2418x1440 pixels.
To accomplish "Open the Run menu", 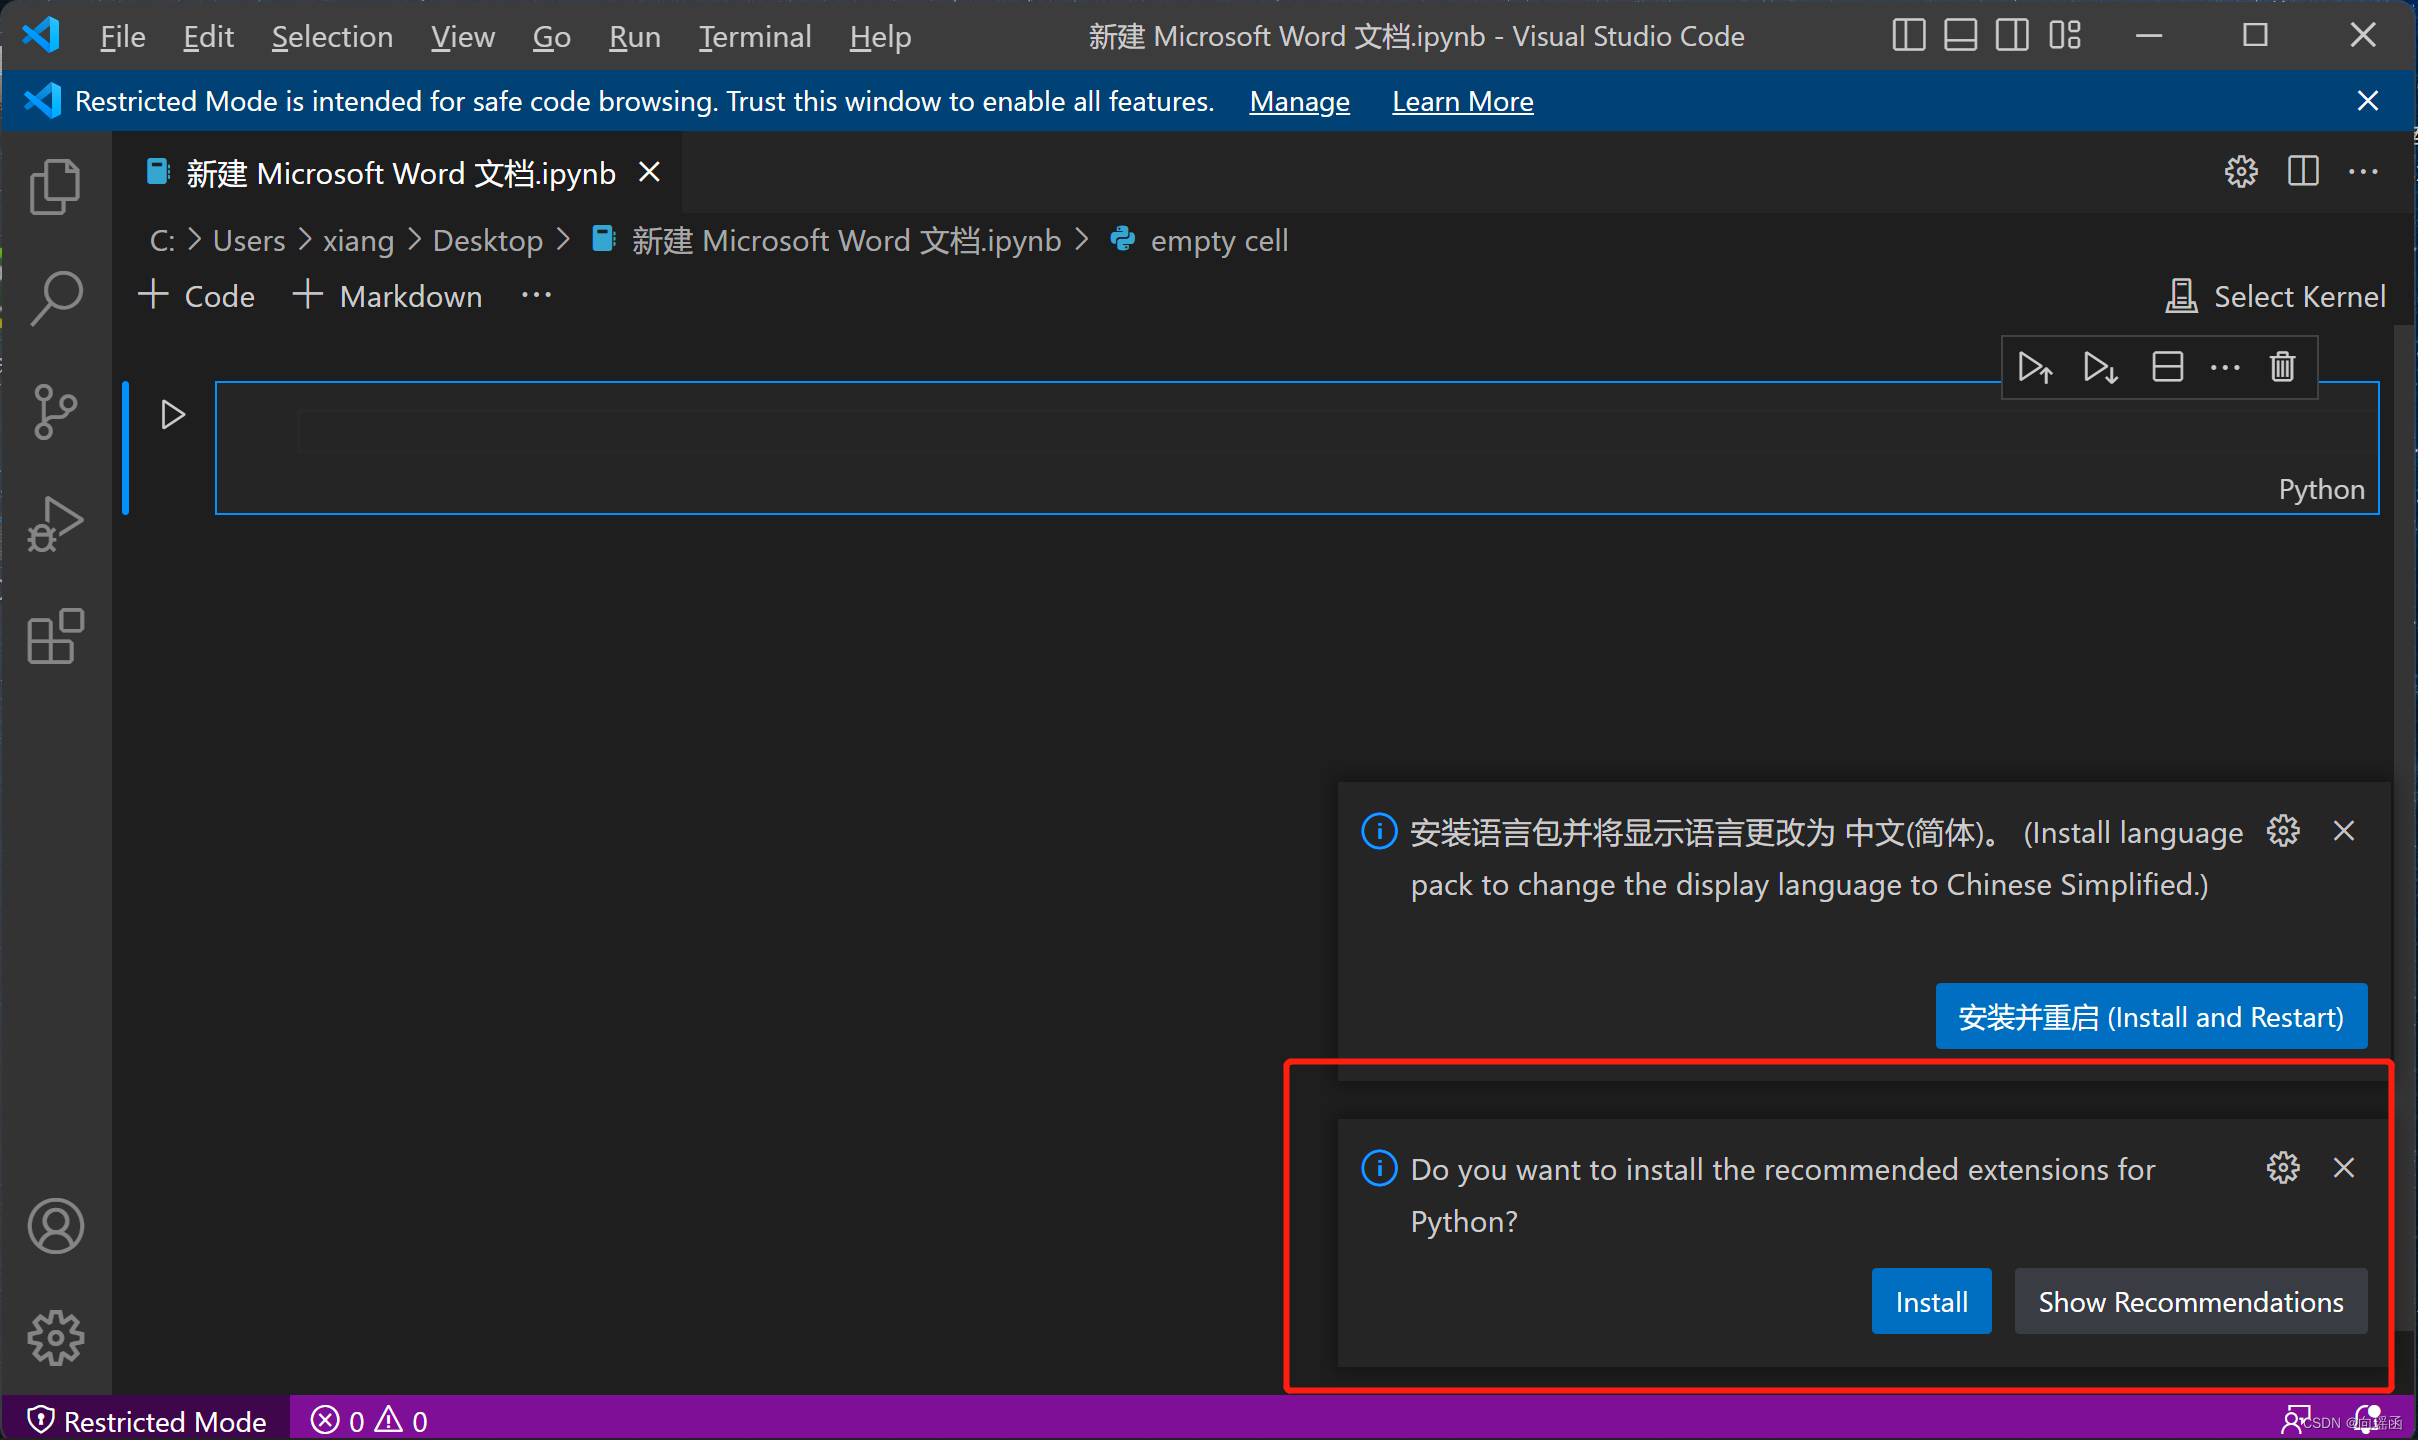I will (635, 37).
